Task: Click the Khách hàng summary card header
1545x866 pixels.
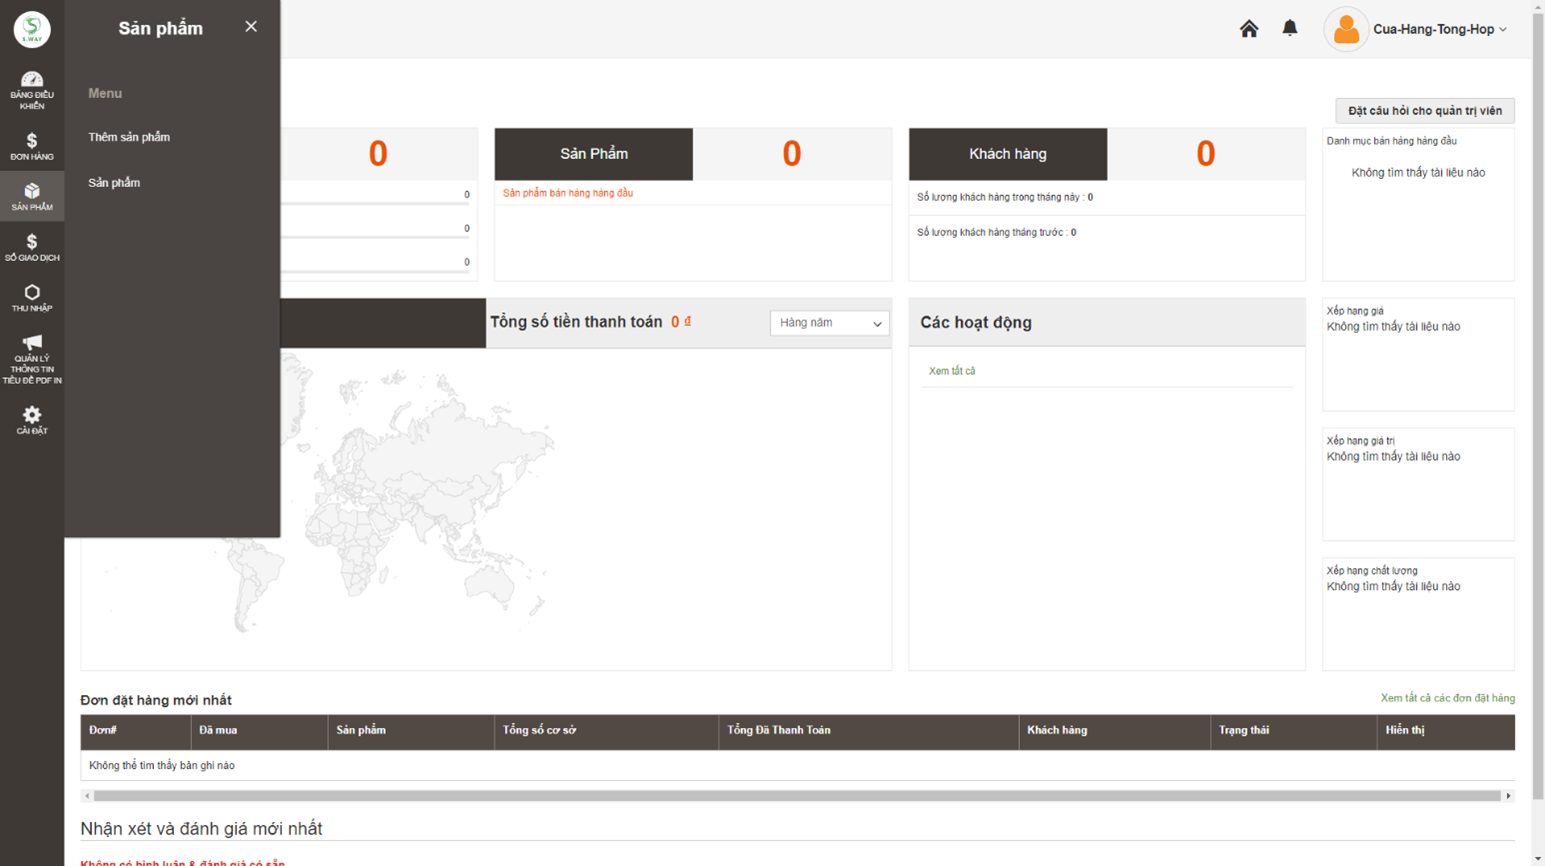Action: pyautogui.click(x=1007, y=154)
